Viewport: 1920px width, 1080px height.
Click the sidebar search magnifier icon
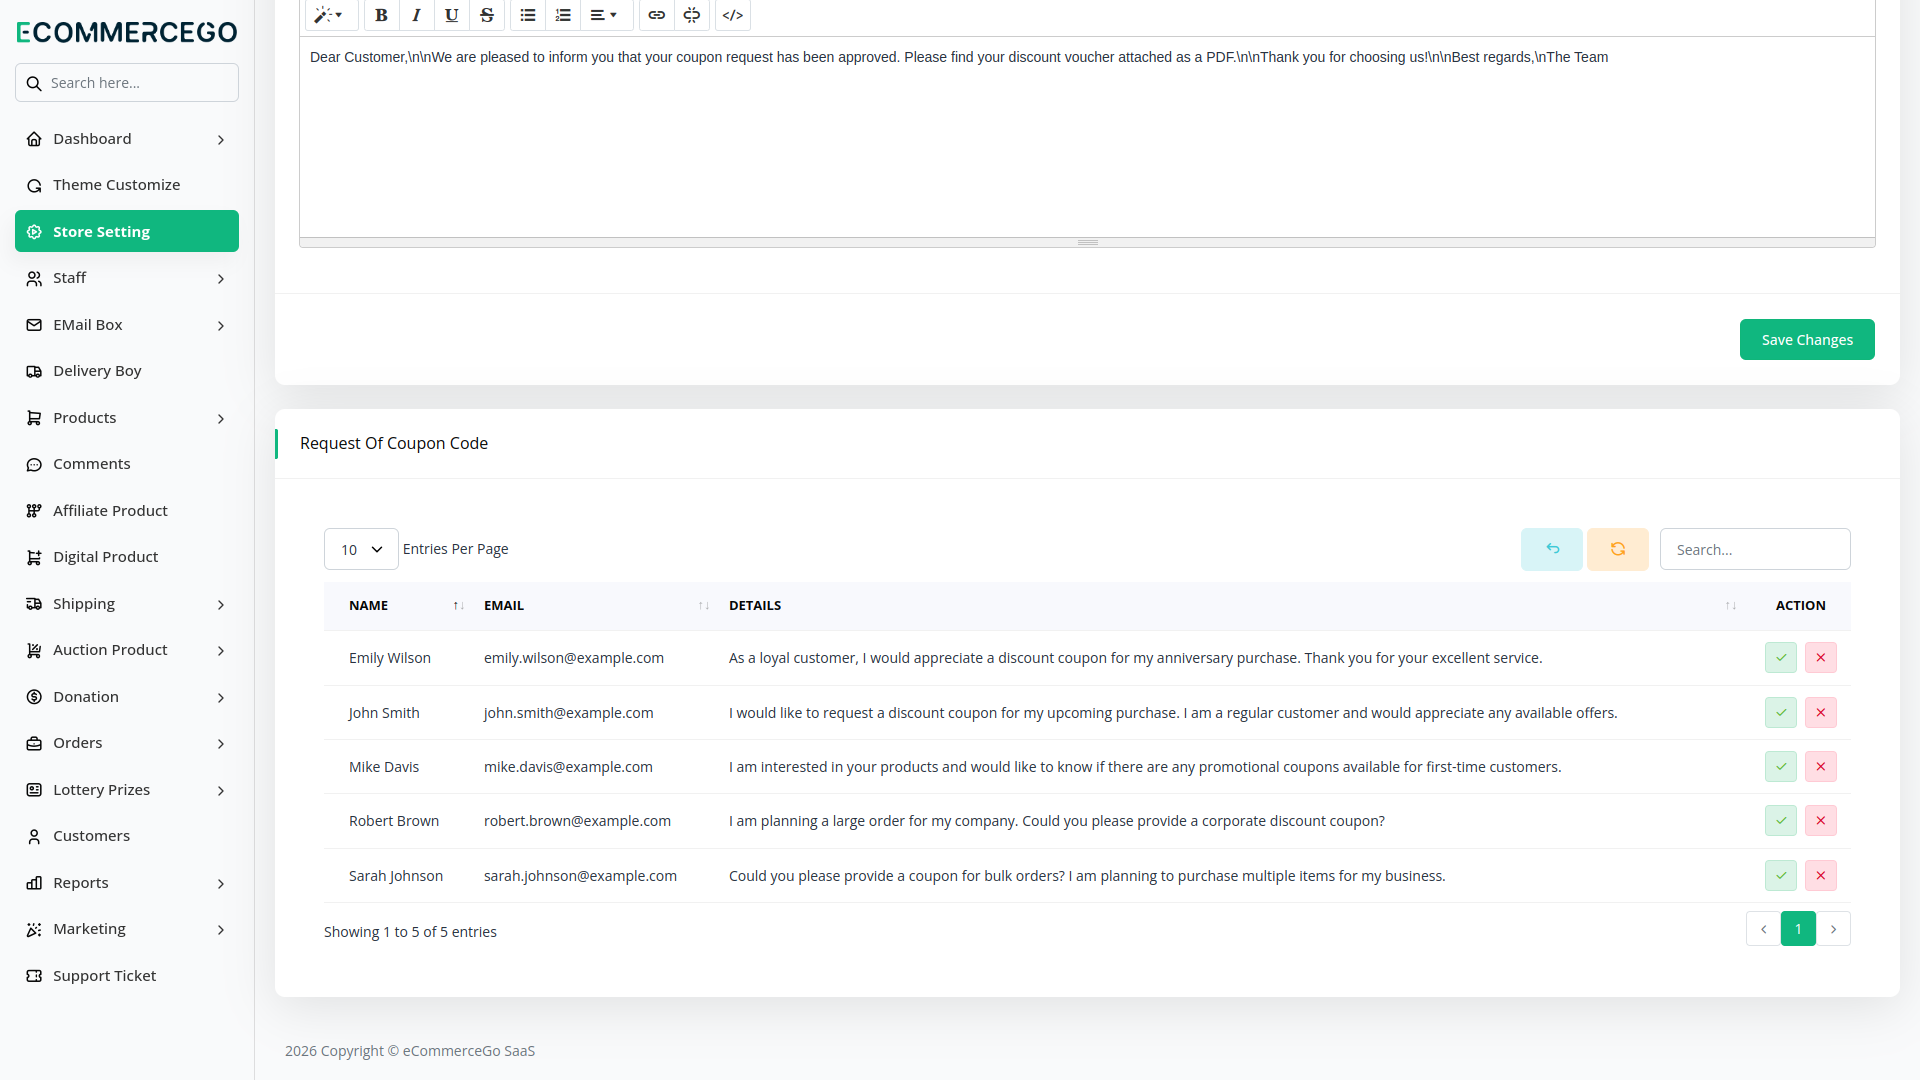(x=34, y=83)
